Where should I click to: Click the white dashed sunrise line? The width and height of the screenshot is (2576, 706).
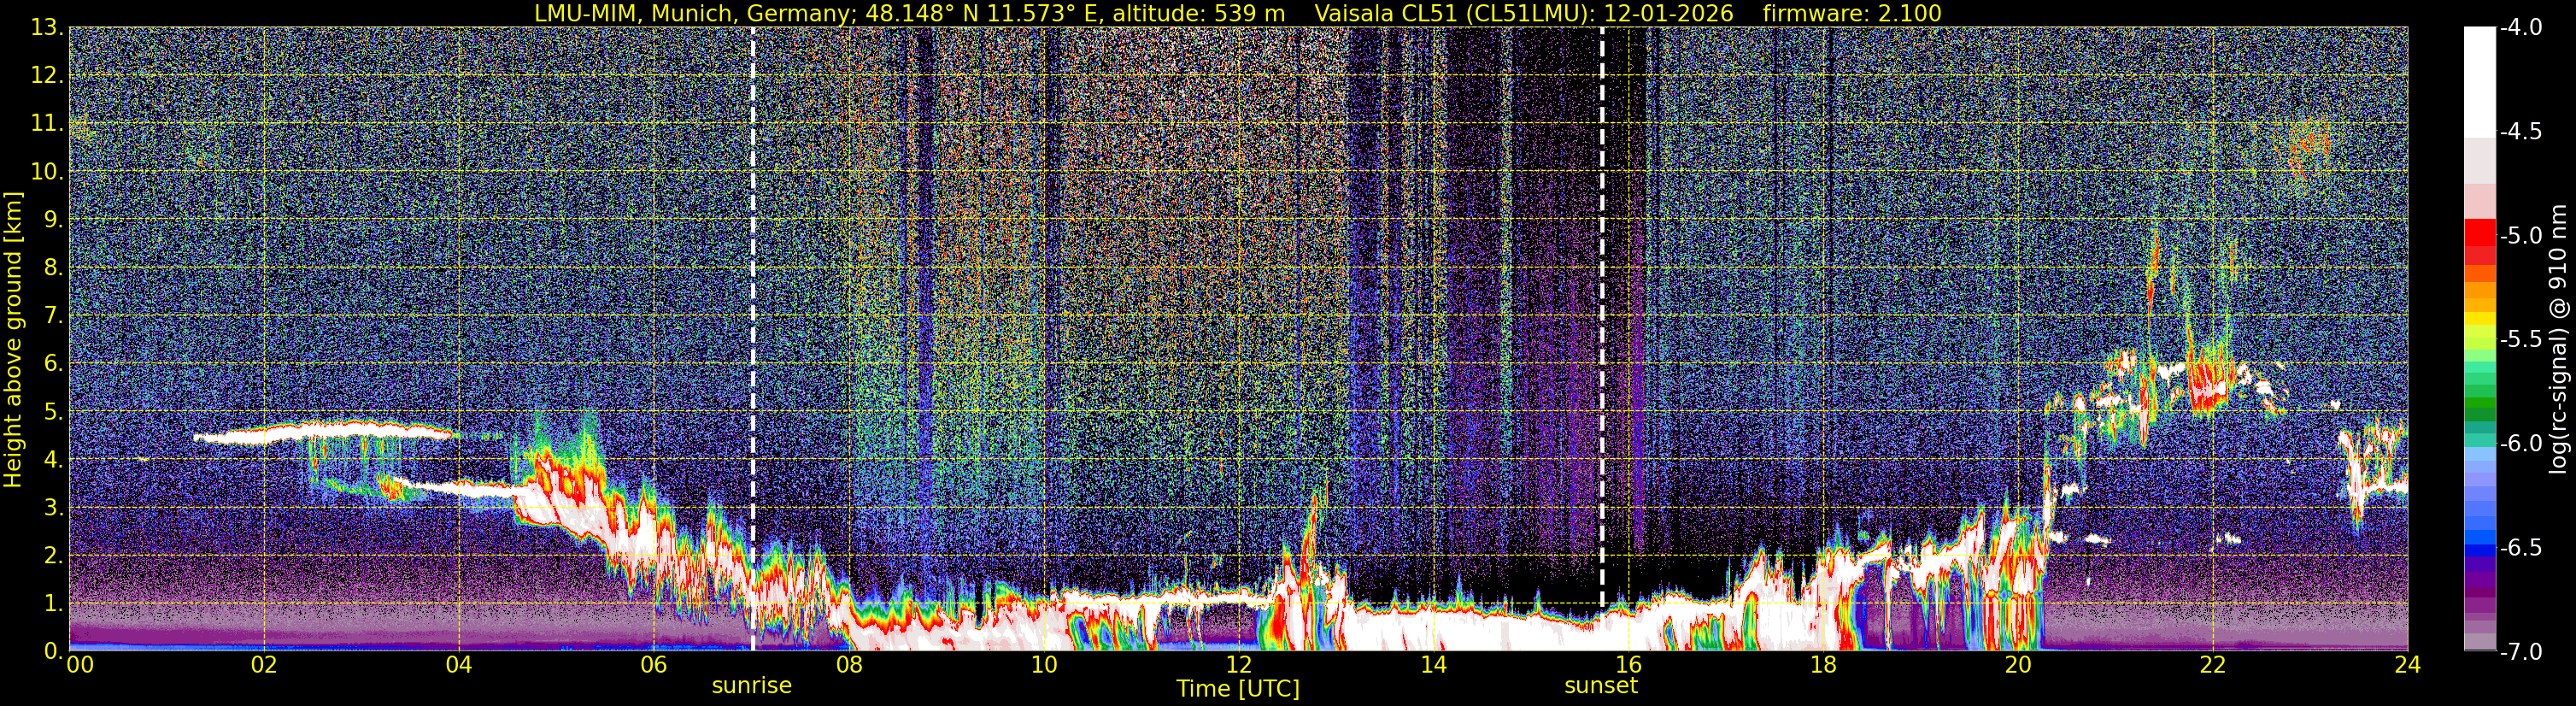click(x=753, y=339)
